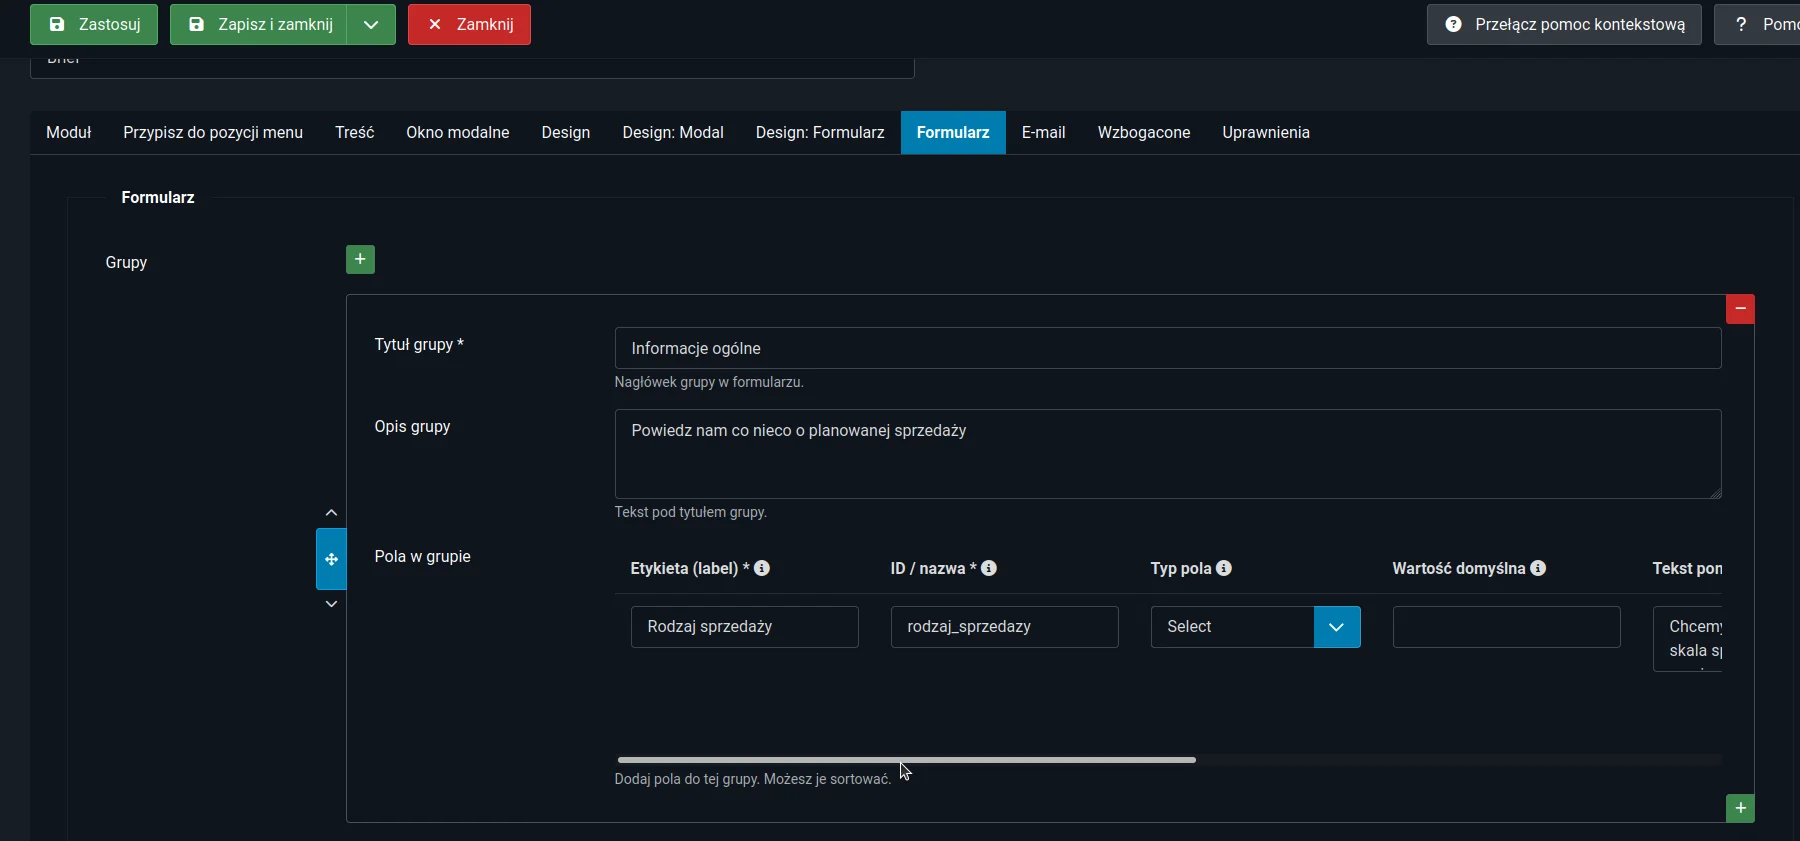Click the green add field plus icon at bottom
The height and width of the screenshot is (841, 1800).
click(1740, 808)
